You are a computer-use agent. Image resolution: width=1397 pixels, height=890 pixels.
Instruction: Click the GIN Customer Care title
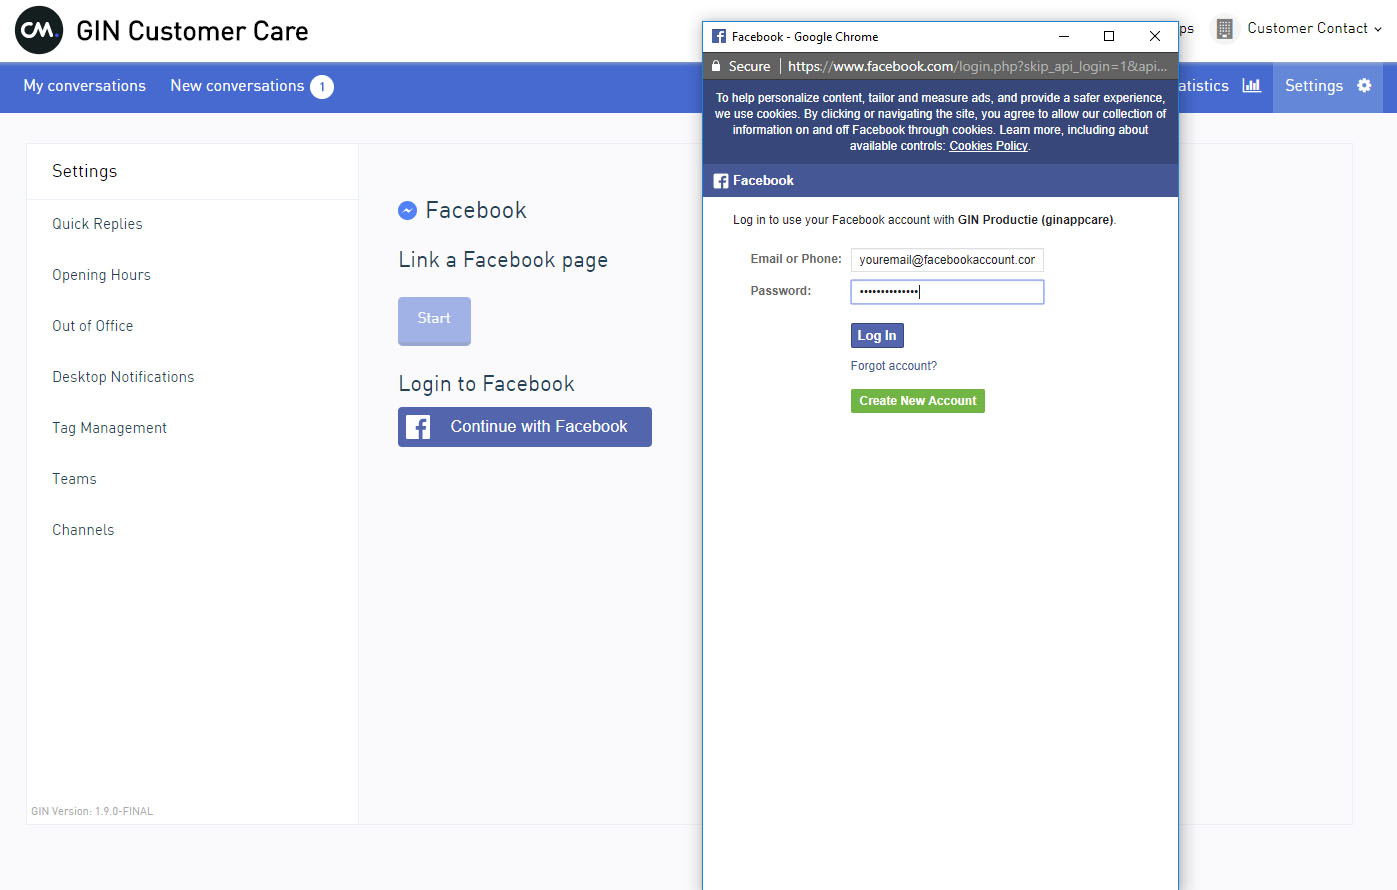[x=192, y=31]
